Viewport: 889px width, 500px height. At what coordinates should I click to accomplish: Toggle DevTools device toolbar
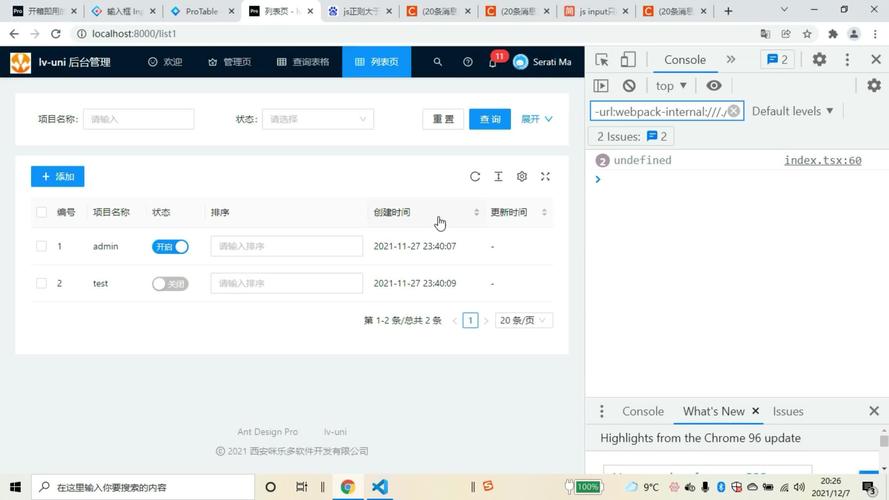(x=628, y=60)
